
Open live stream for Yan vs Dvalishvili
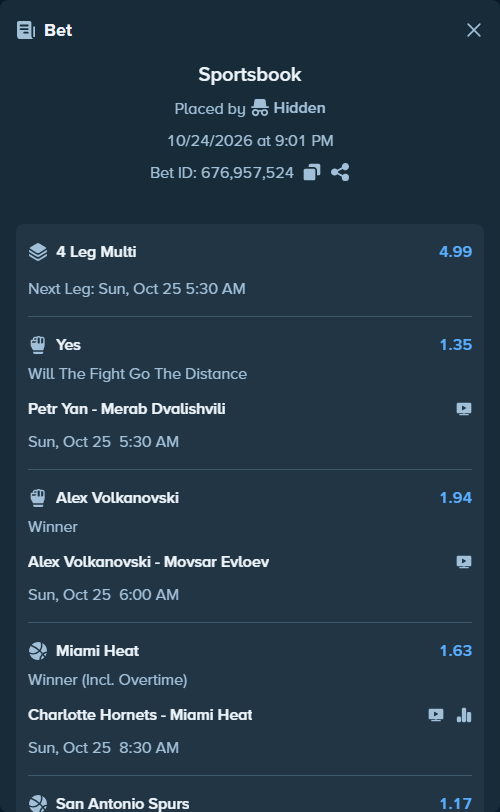pyautogui.click(x=464, y=409)
